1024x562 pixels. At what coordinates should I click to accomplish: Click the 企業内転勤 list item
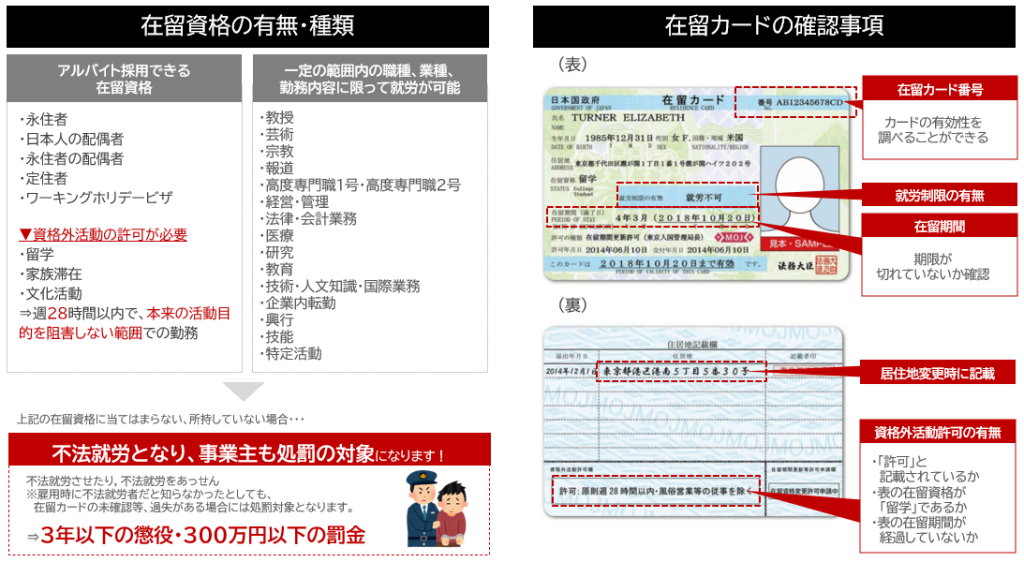298,304
